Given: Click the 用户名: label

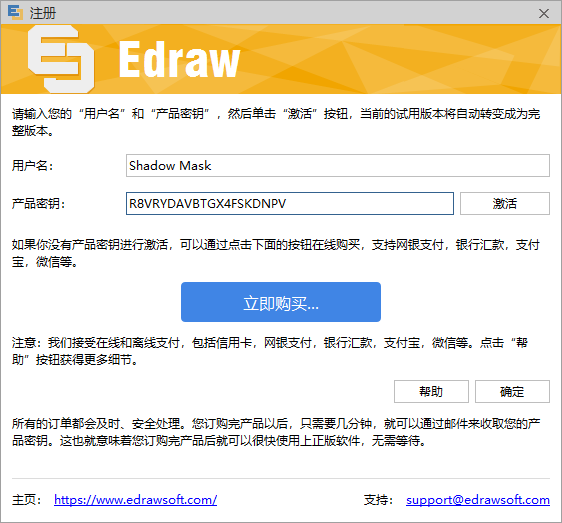Looking at the screenshot, I should coord(33,166).
